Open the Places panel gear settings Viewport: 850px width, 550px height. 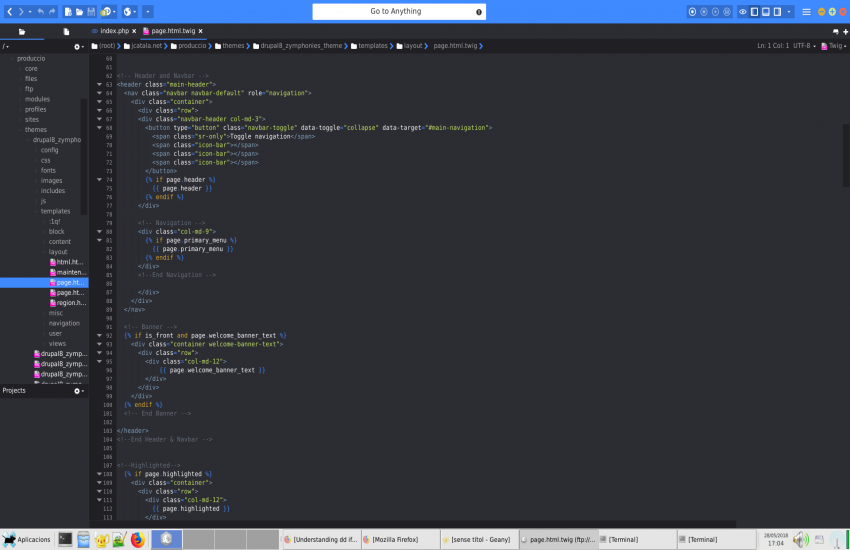point(79,47)
